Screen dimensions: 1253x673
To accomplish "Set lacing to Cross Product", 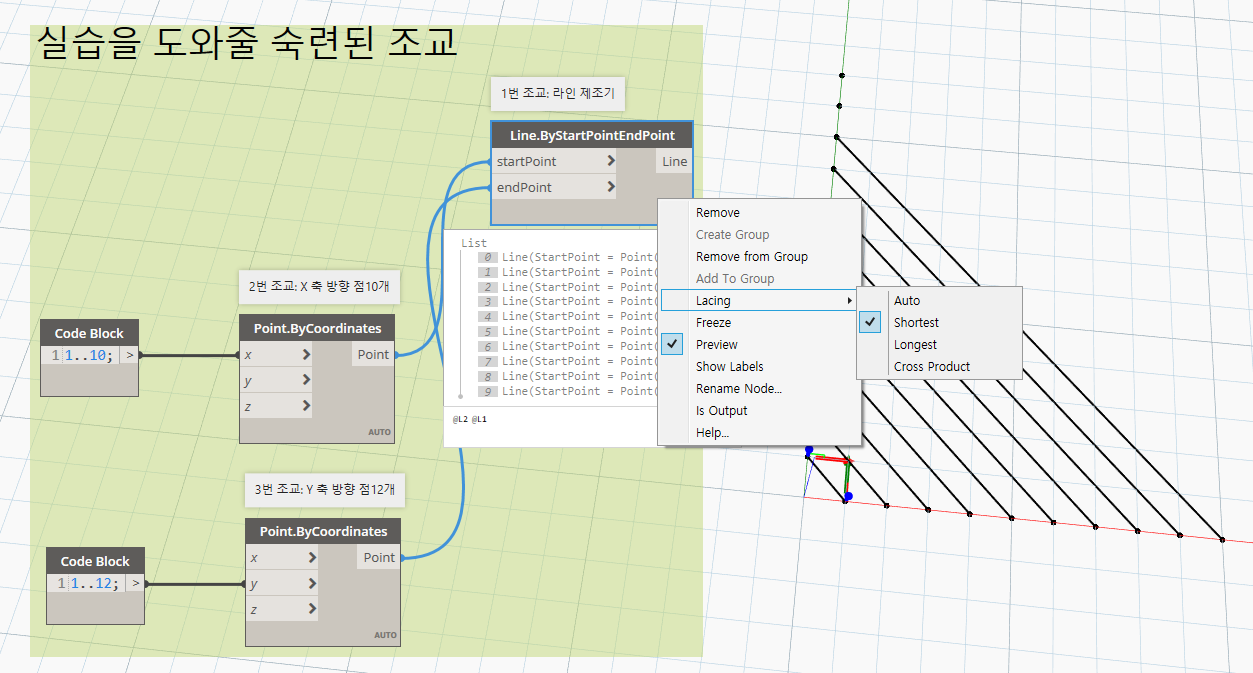I will tap(939, 367).
